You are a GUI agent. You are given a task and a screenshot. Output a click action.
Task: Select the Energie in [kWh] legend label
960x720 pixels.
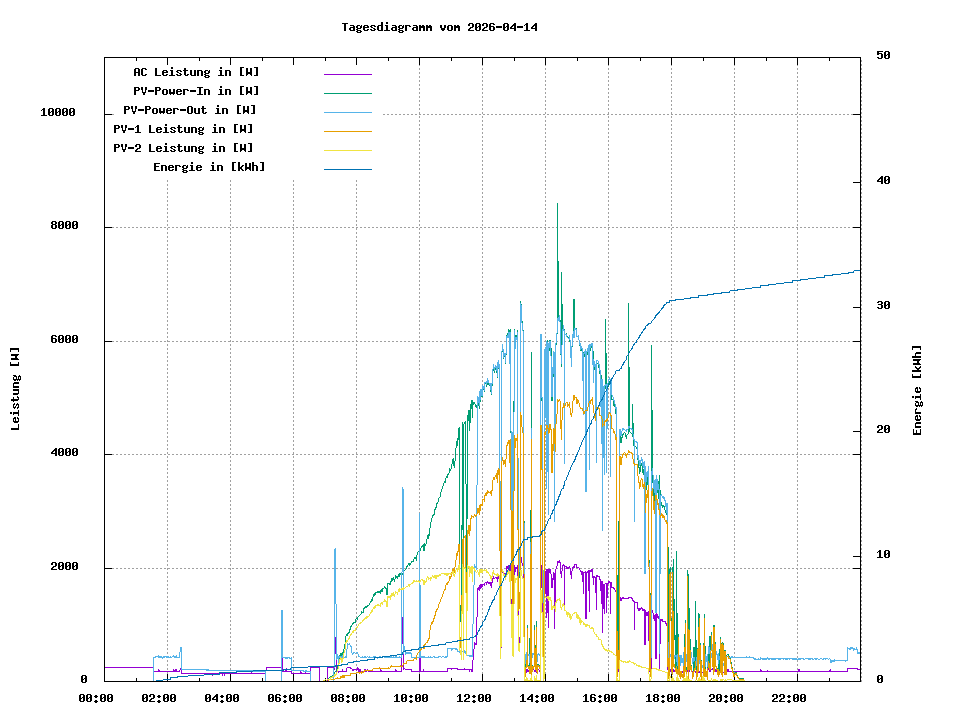click(209, 167)
